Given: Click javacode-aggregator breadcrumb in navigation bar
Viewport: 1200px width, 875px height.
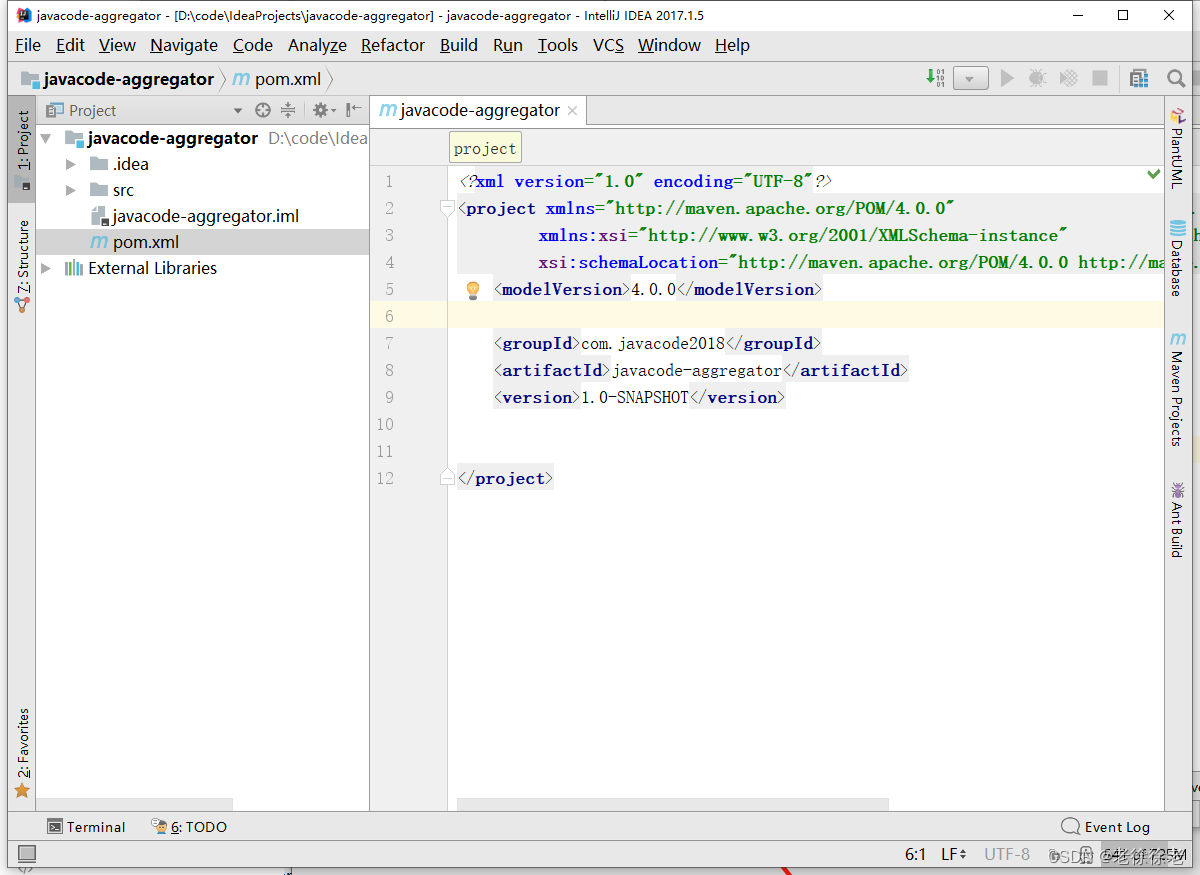Looking at the screenshot, I should tap(118, 79).
